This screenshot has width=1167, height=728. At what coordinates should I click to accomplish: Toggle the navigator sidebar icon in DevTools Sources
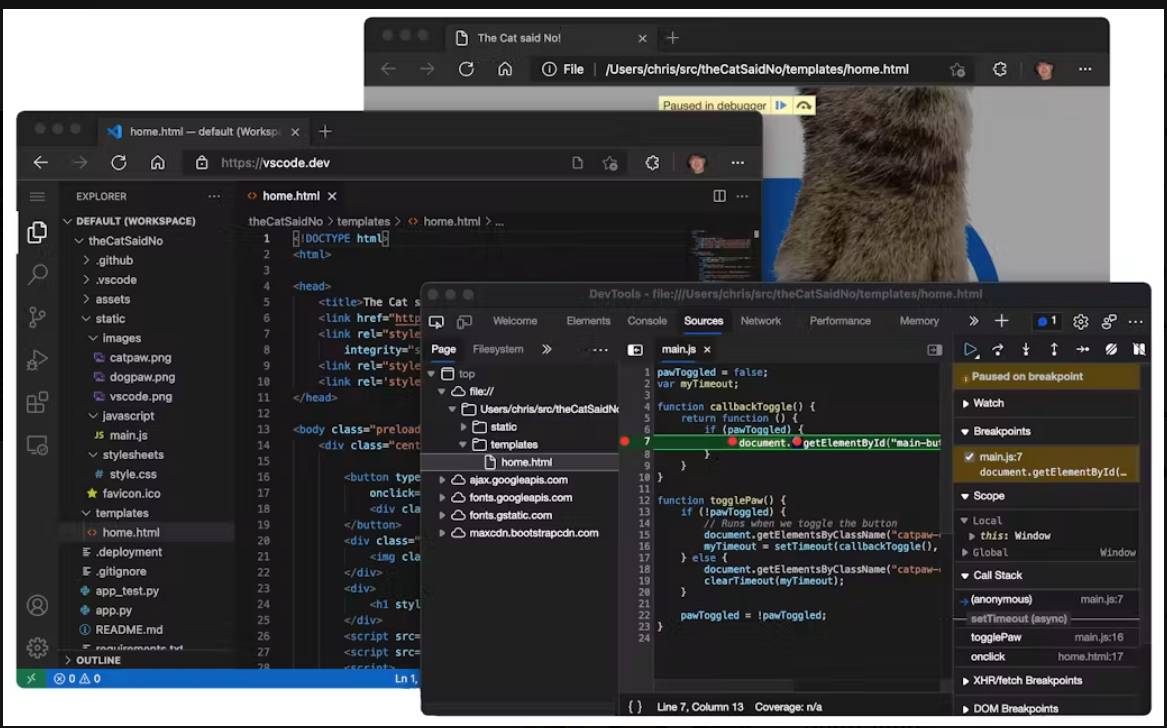click(x=635, y=350)
